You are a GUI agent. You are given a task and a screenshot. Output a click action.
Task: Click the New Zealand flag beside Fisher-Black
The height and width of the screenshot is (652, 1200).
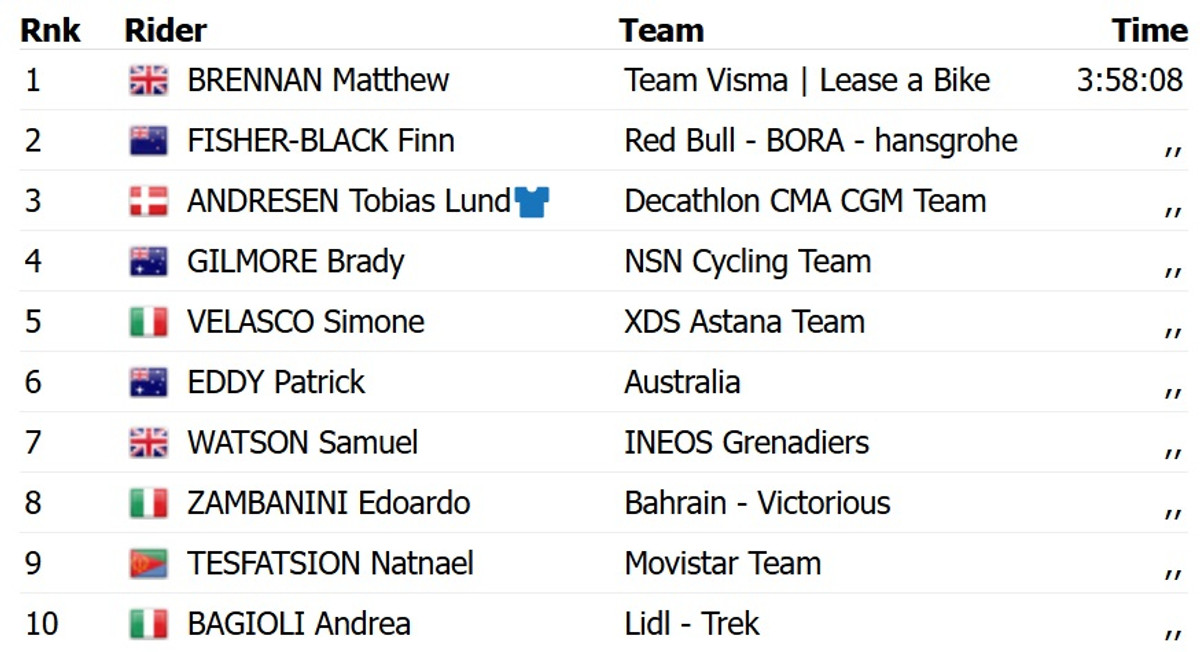(148, 141)
